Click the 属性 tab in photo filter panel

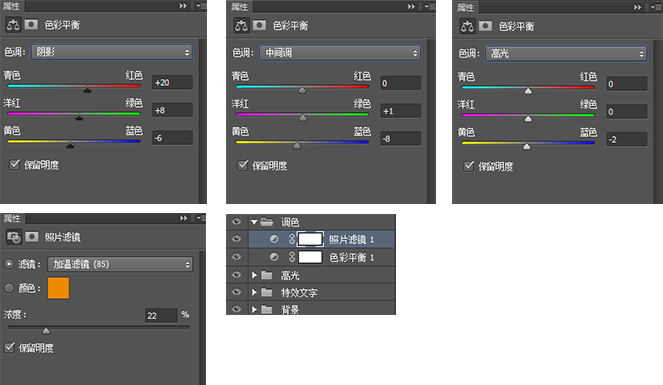click(12, 218)
